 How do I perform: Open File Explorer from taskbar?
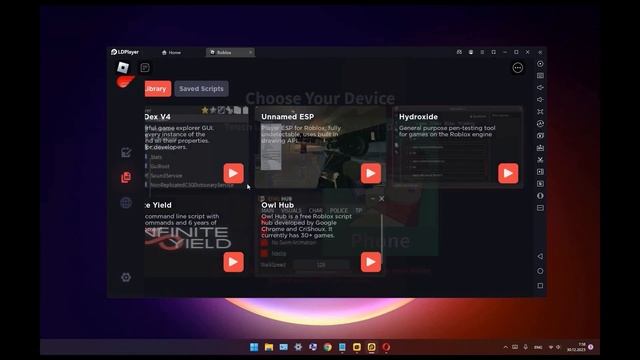pyautogui.click(x=269, y=347)
